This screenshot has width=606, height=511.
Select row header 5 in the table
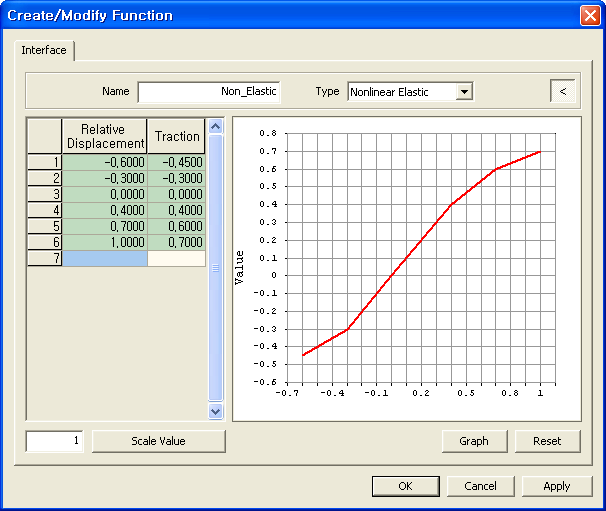(44, 226)
